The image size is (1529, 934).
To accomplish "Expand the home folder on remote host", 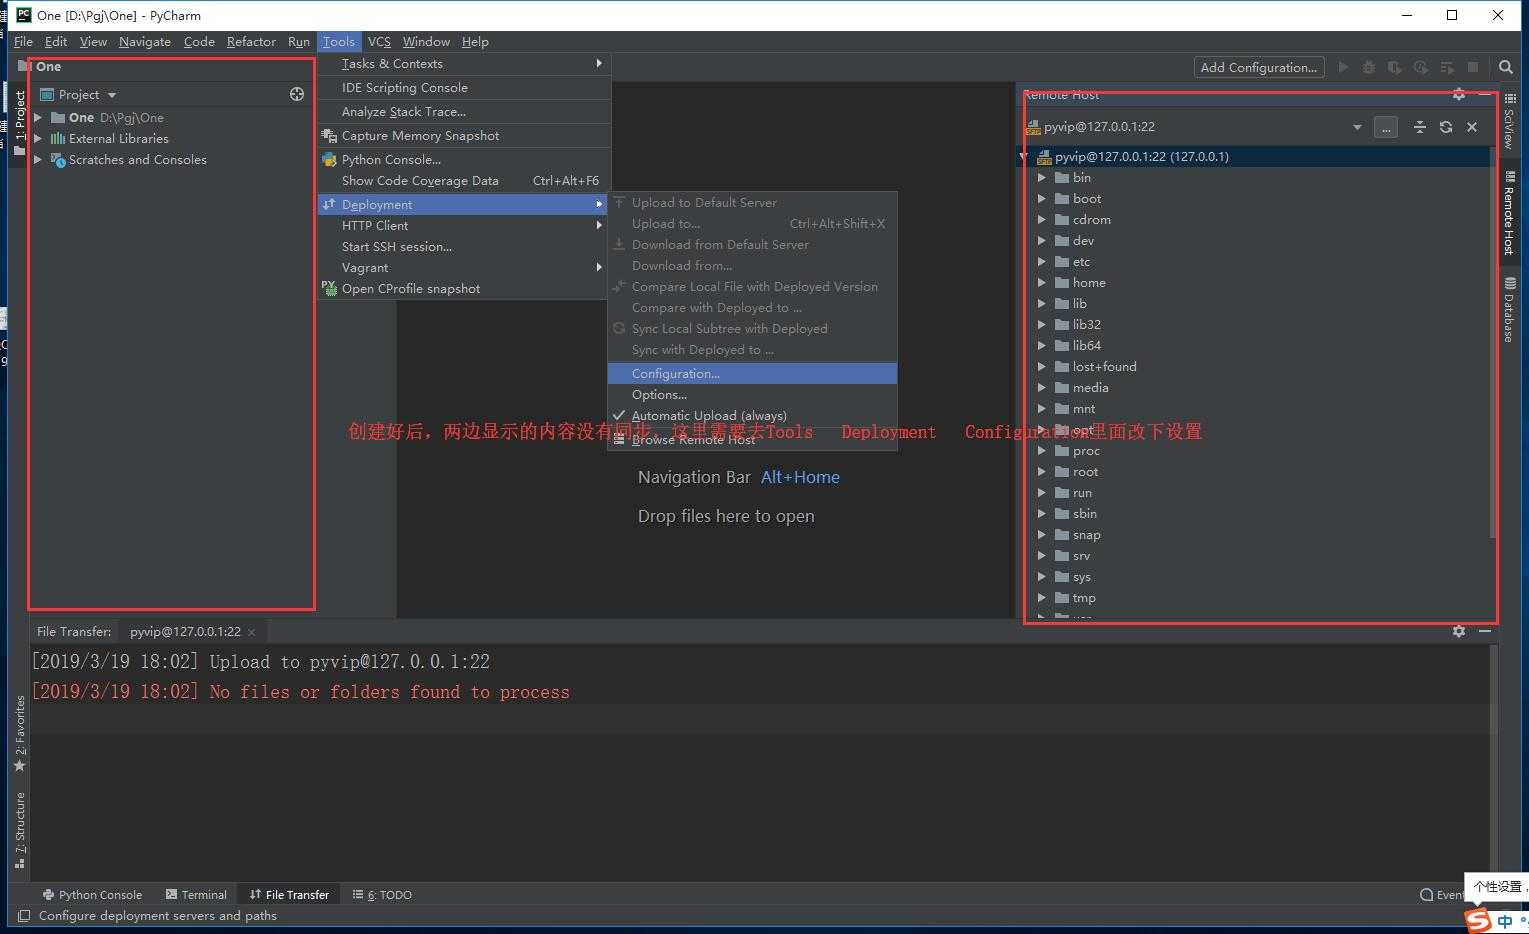I will point(1041,282).
